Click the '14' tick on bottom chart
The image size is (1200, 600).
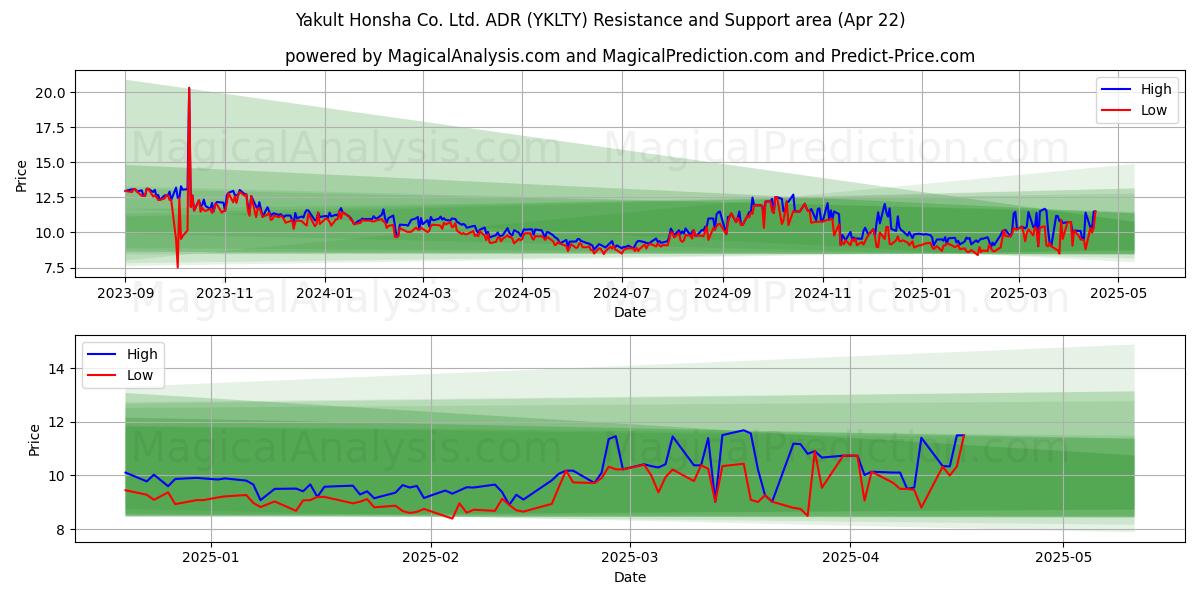coord(59,369)
